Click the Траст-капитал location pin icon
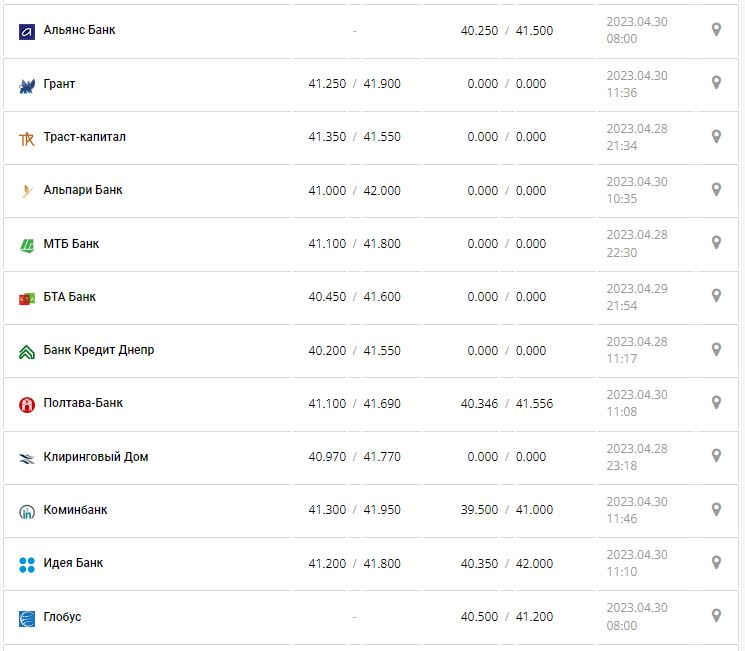 tap(716, 136)
